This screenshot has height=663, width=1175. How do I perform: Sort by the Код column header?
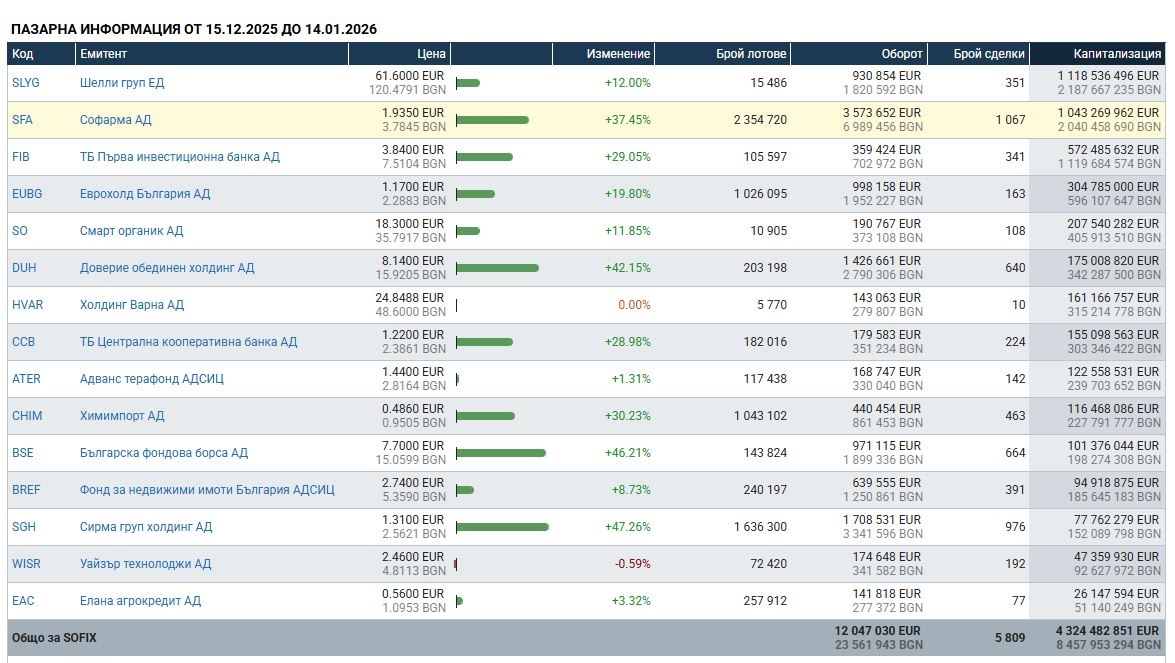point(23,54)
